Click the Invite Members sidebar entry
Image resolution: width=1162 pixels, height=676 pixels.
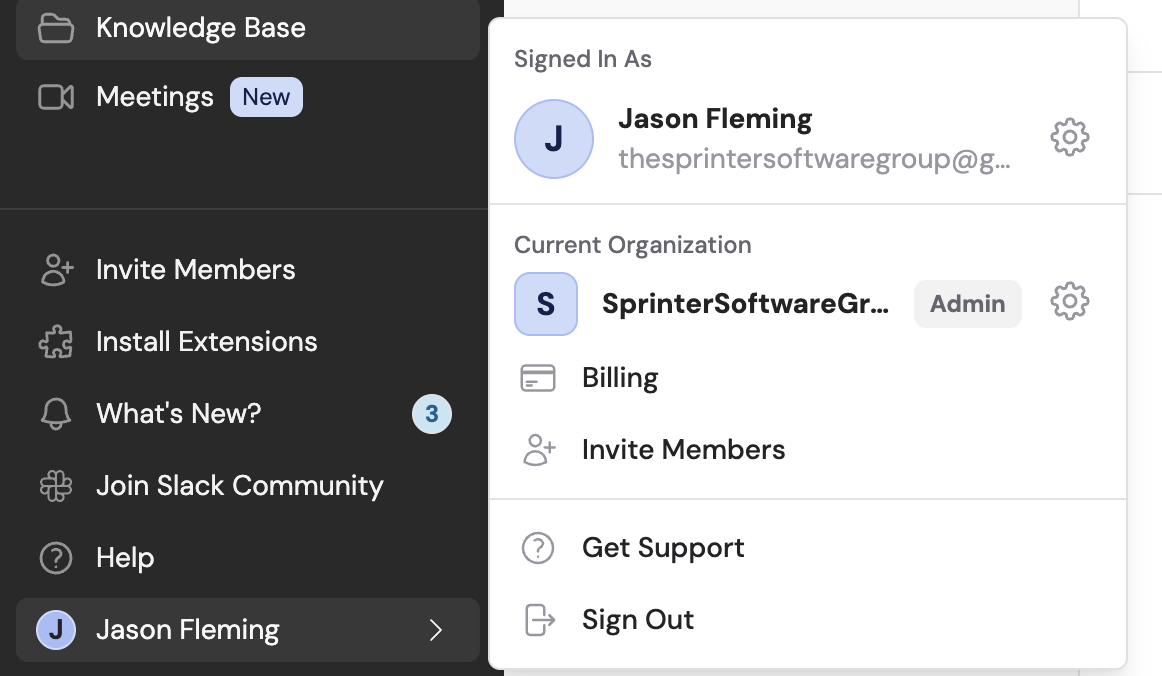click(195, 269)
